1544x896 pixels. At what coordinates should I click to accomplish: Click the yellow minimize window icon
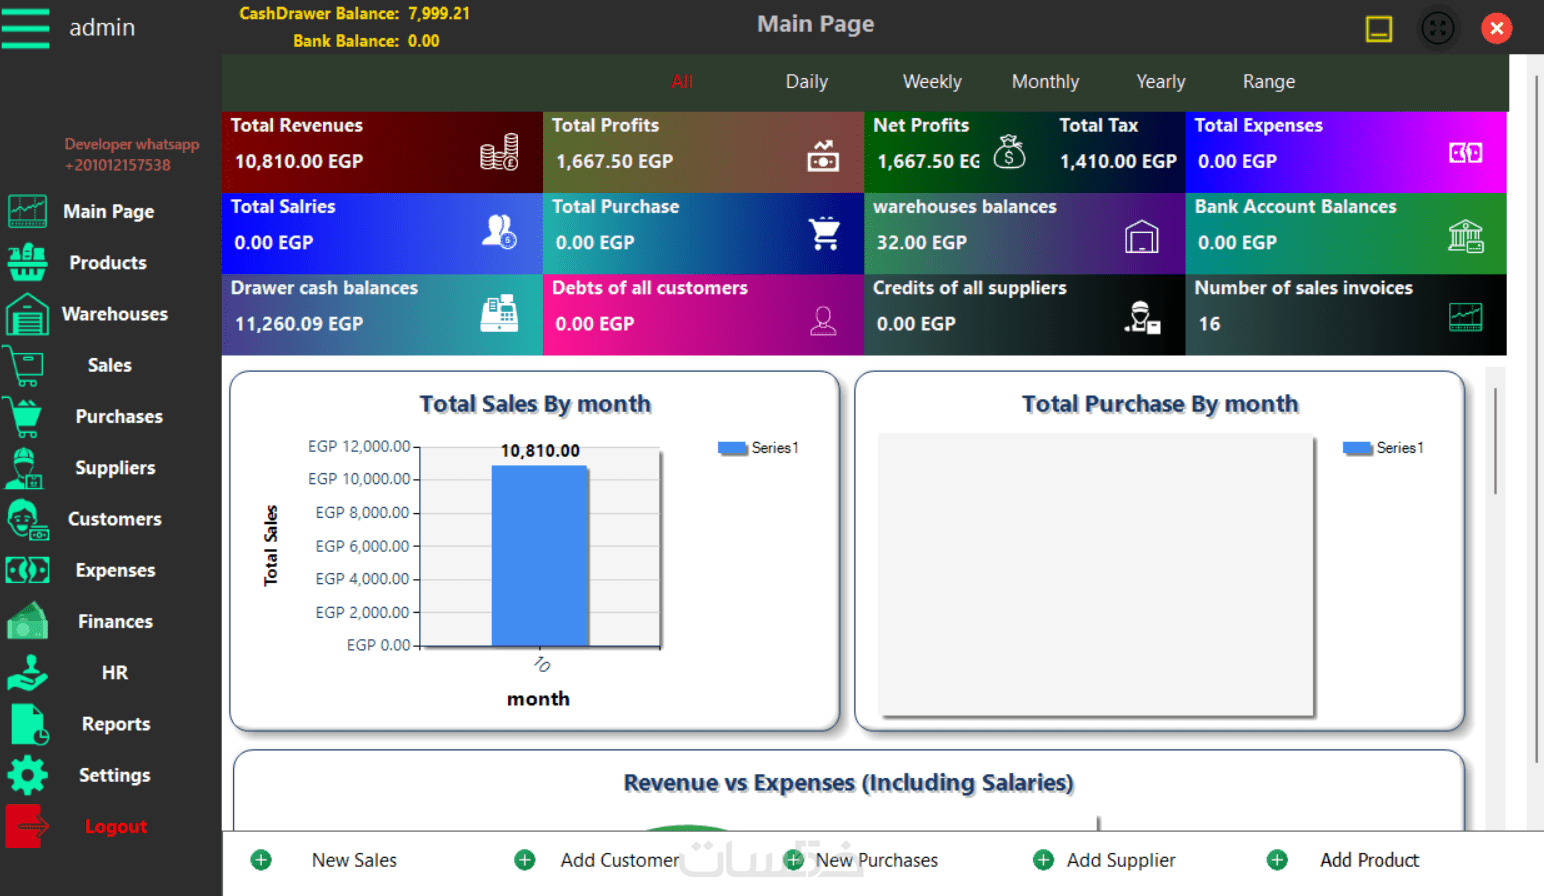pyautogui.click(x=1379, y=29)
